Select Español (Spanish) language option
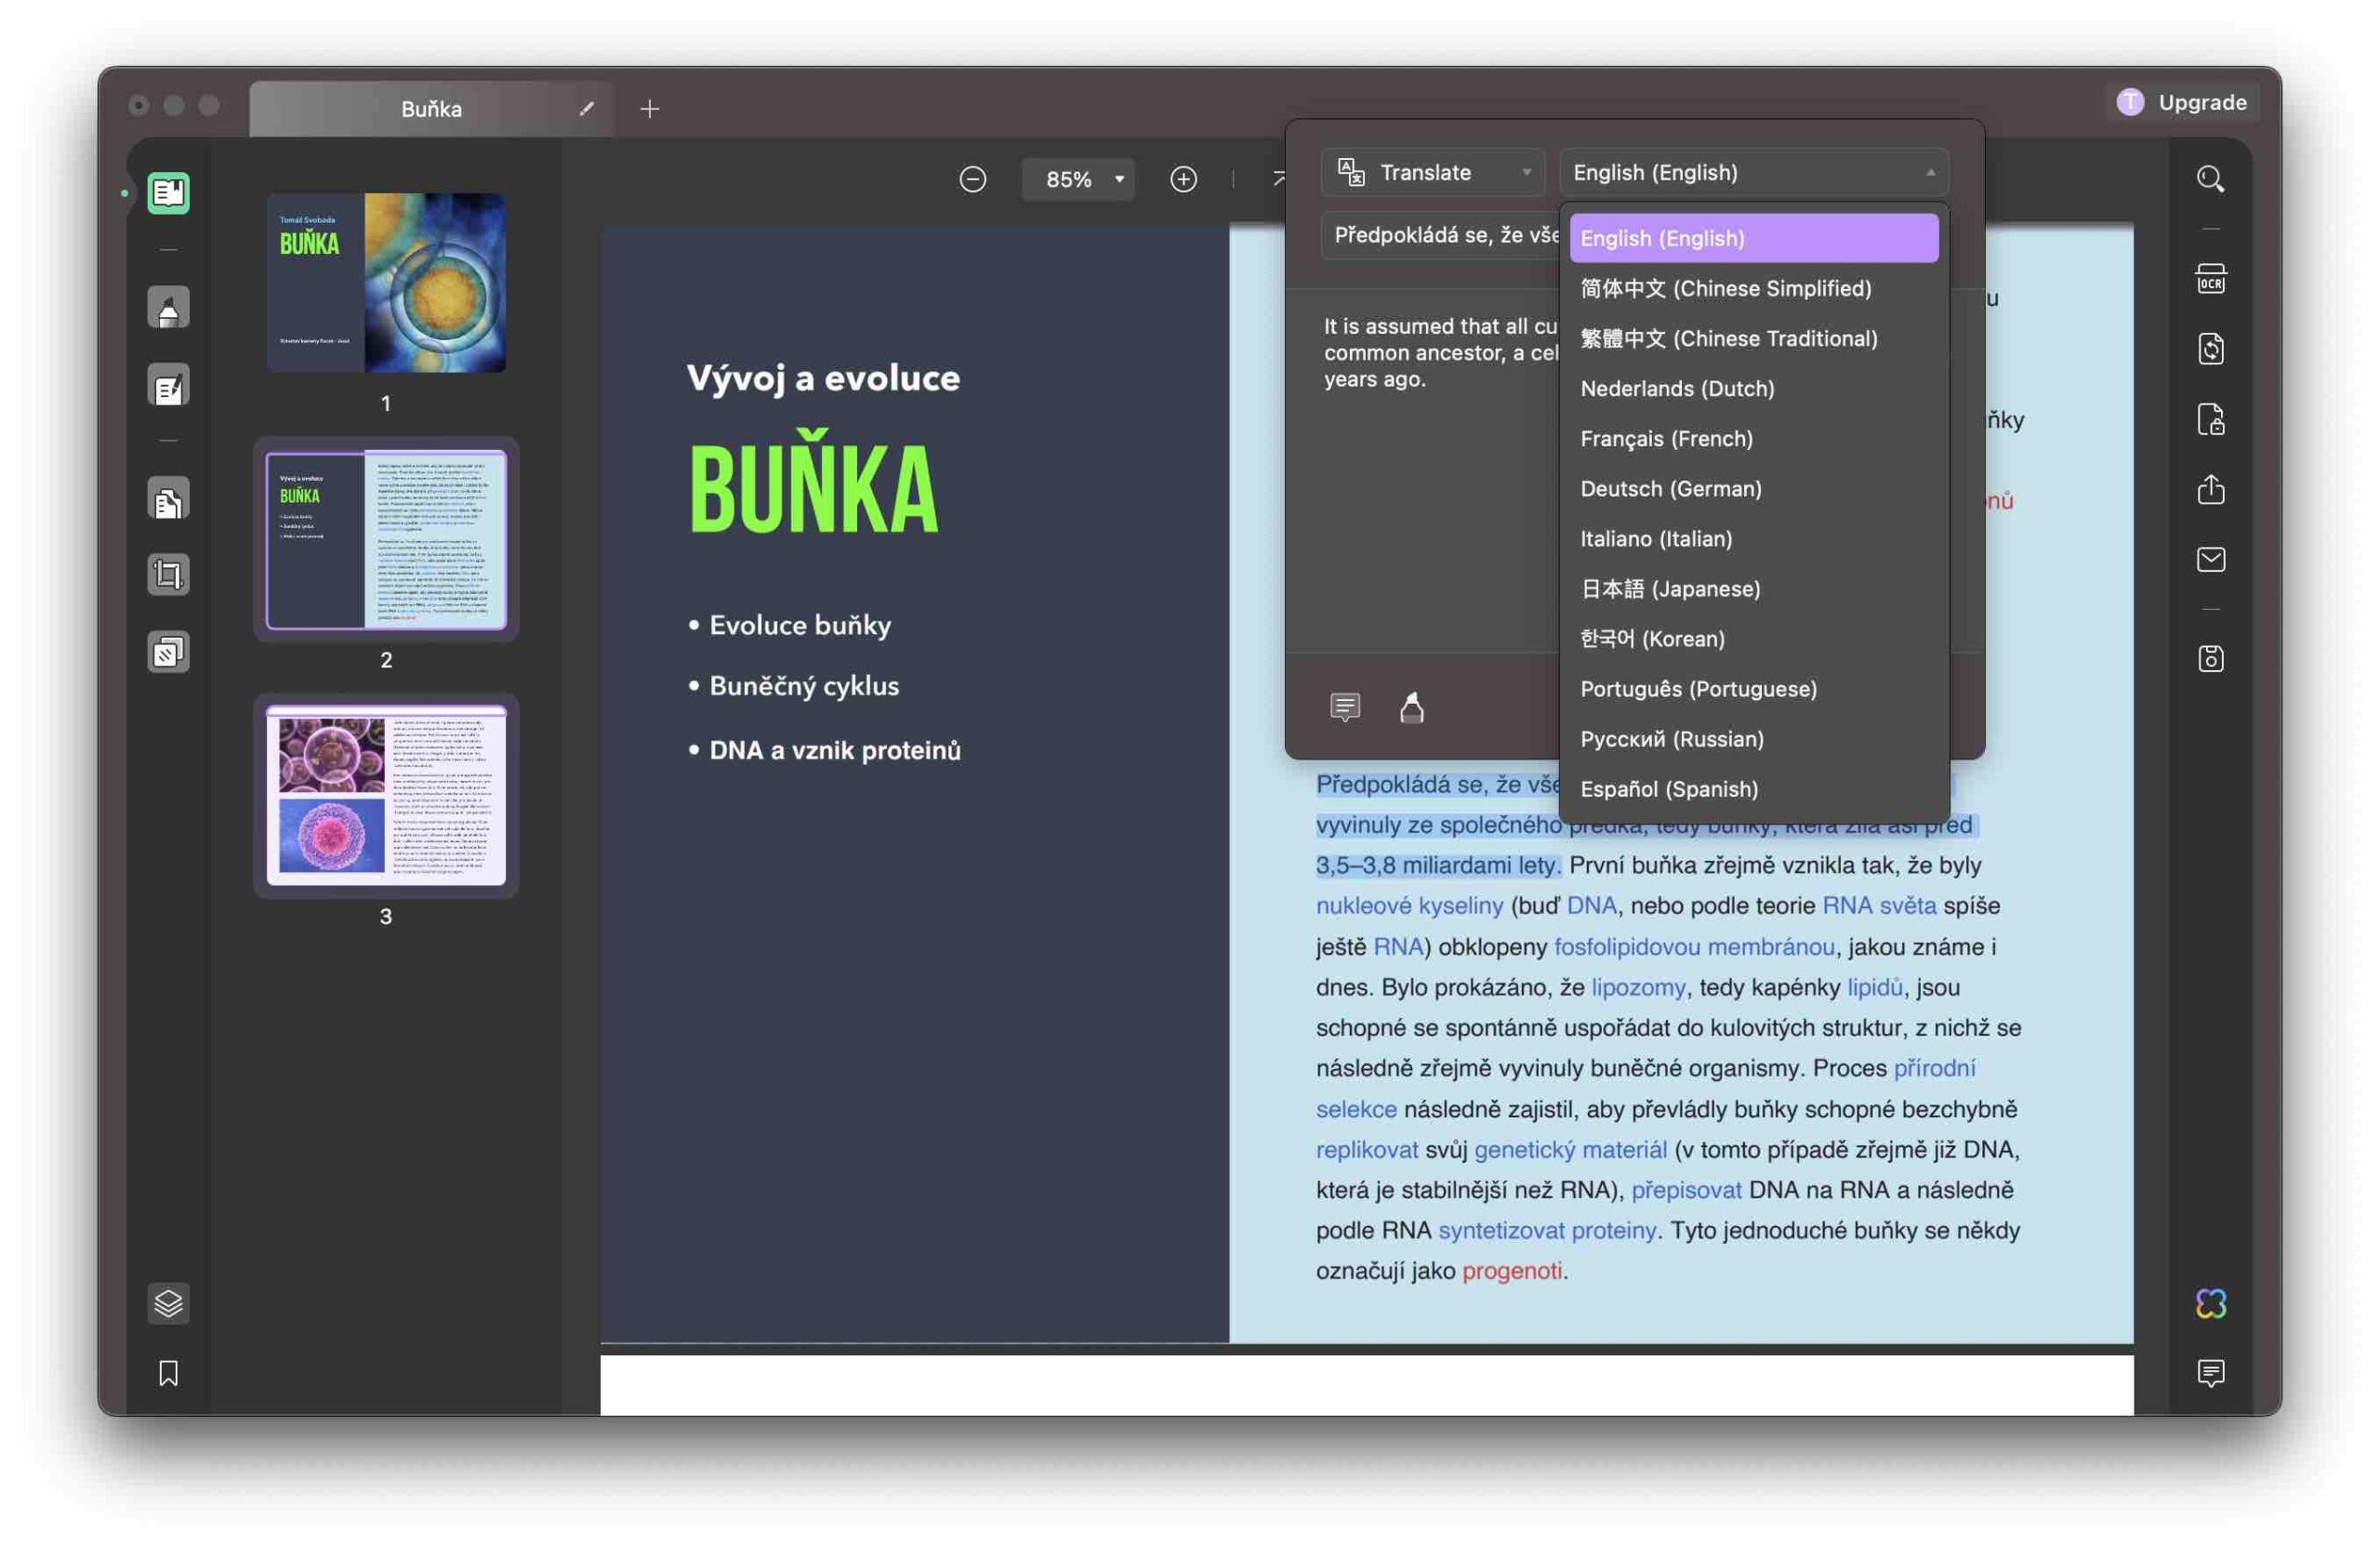This screenshot has width=2380, height=1546. click(1753, 788)
